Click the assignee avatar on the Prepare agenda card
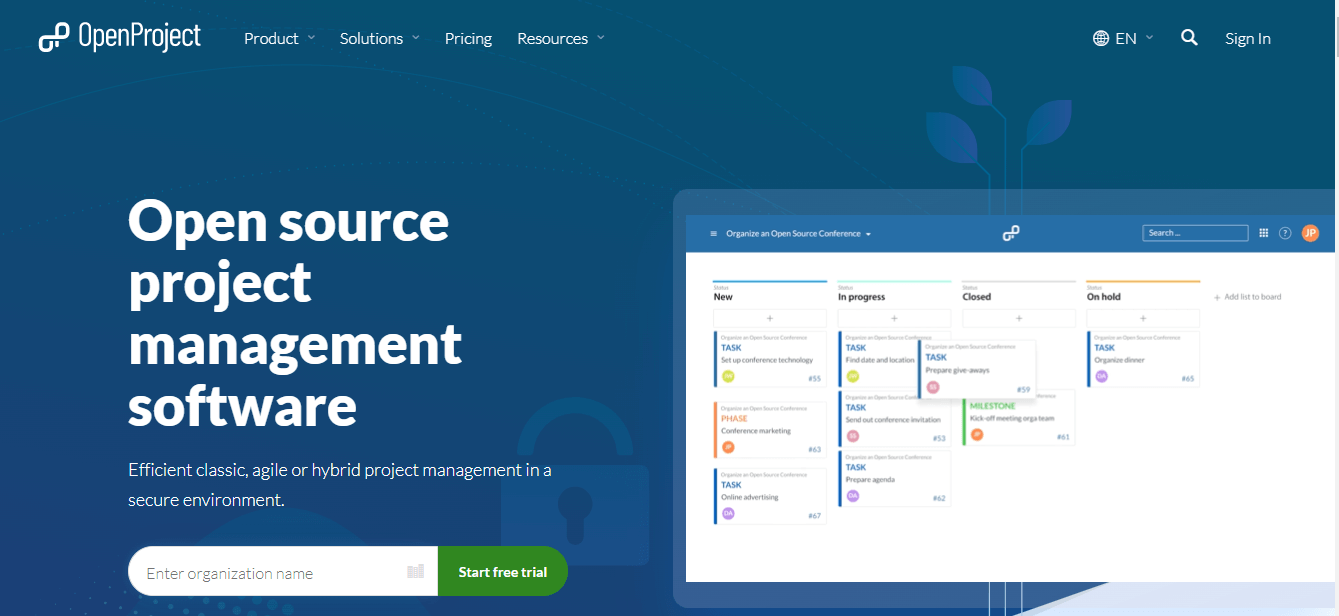The width and height of the screenshot is (1339, 616). [853, 496]
